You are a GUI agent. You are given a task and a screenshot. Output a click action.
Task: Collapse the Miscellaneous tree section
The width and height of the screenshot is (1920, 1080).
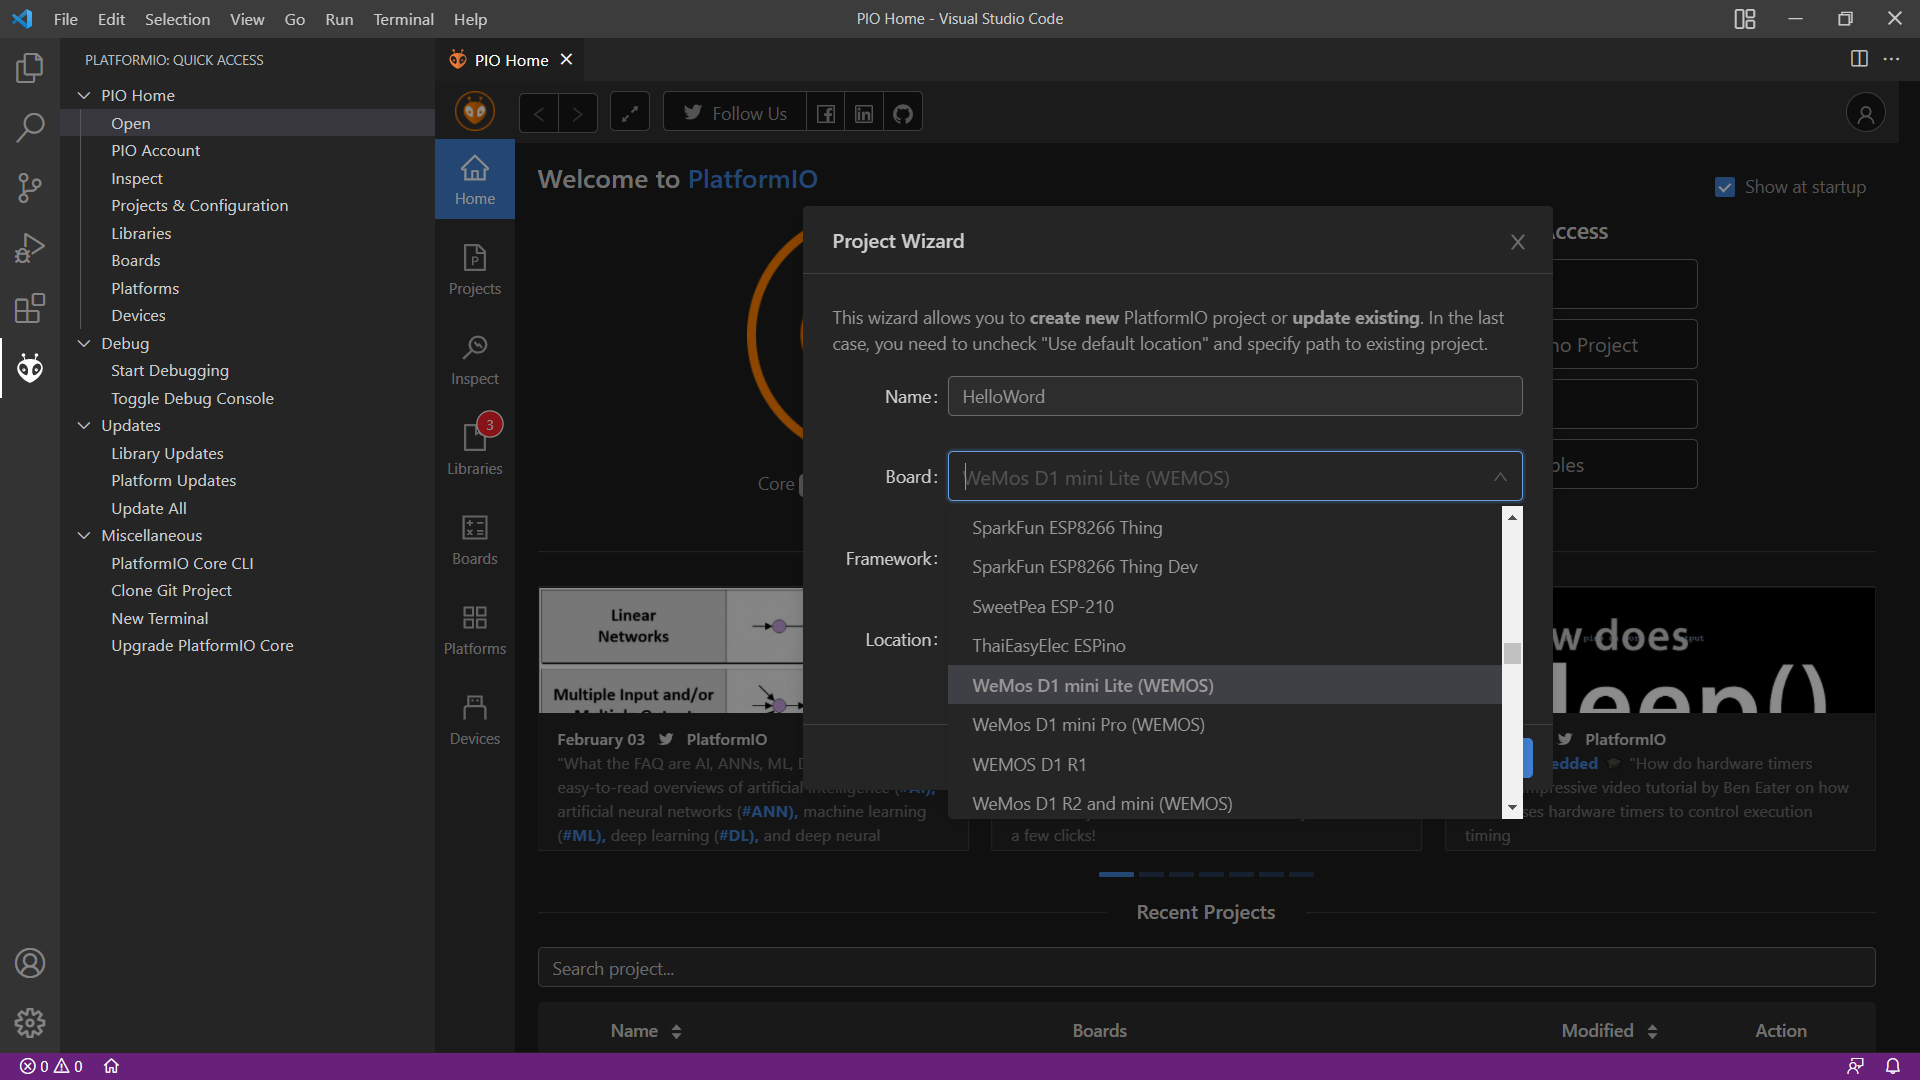pyautogui.click(x=84, y=535)
